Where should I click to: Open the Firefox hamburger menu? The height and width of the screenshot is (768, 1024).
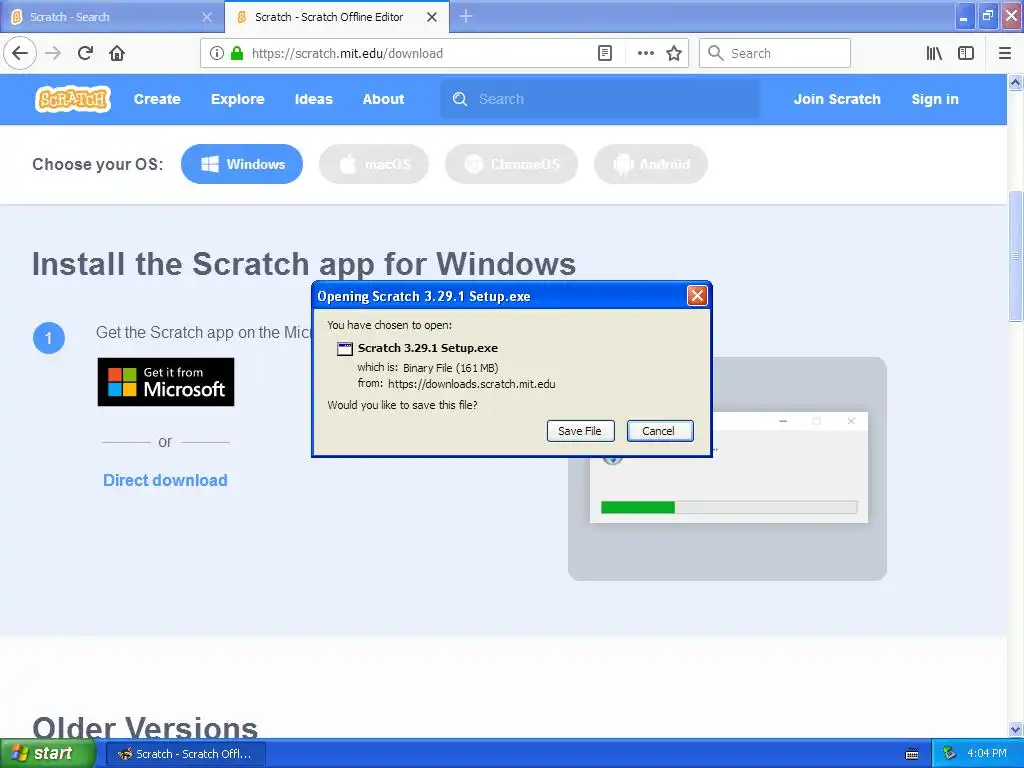pos(1005,53)
